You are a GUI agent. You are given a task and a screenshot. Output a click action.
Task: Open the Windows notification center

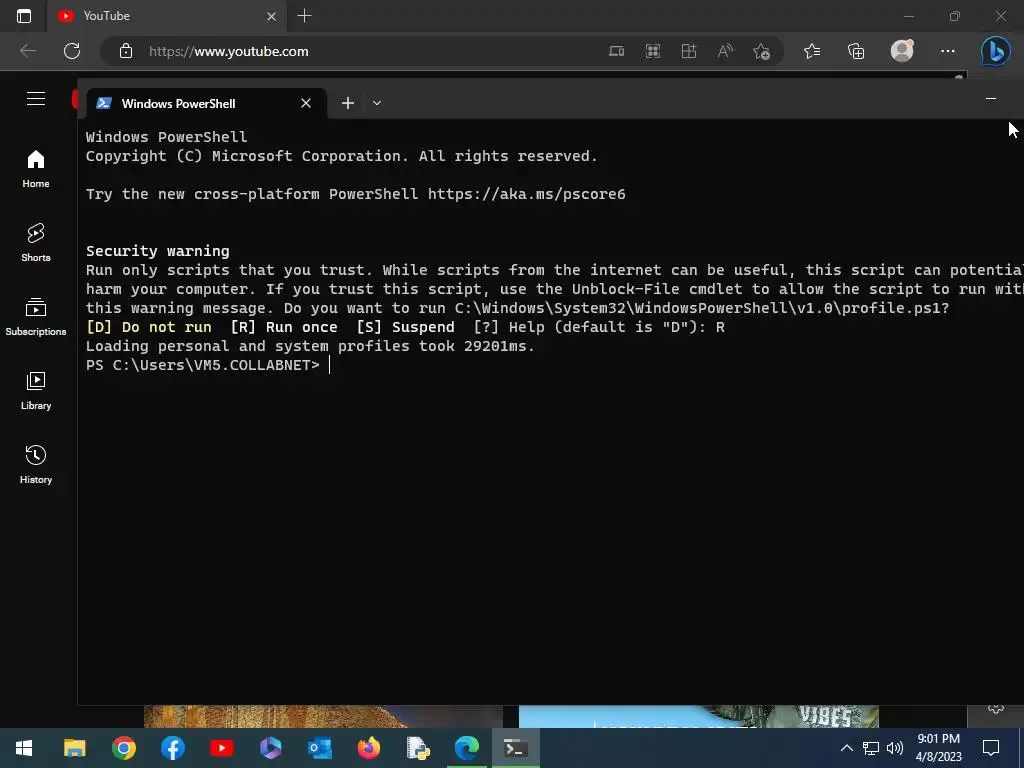[991, 748]
